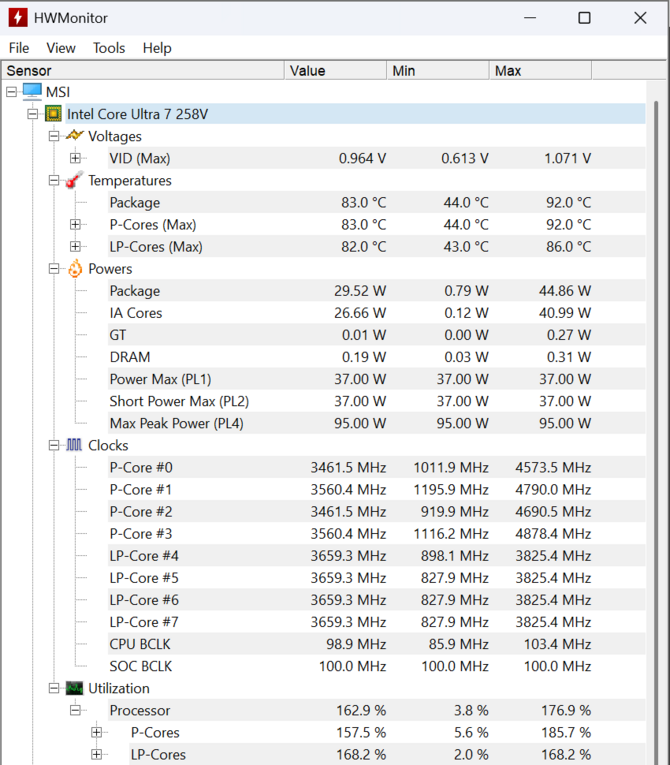Screen dimensions: 670x765
Task: Click the 0.964 V VID value
Action: [x=363, y=158]
